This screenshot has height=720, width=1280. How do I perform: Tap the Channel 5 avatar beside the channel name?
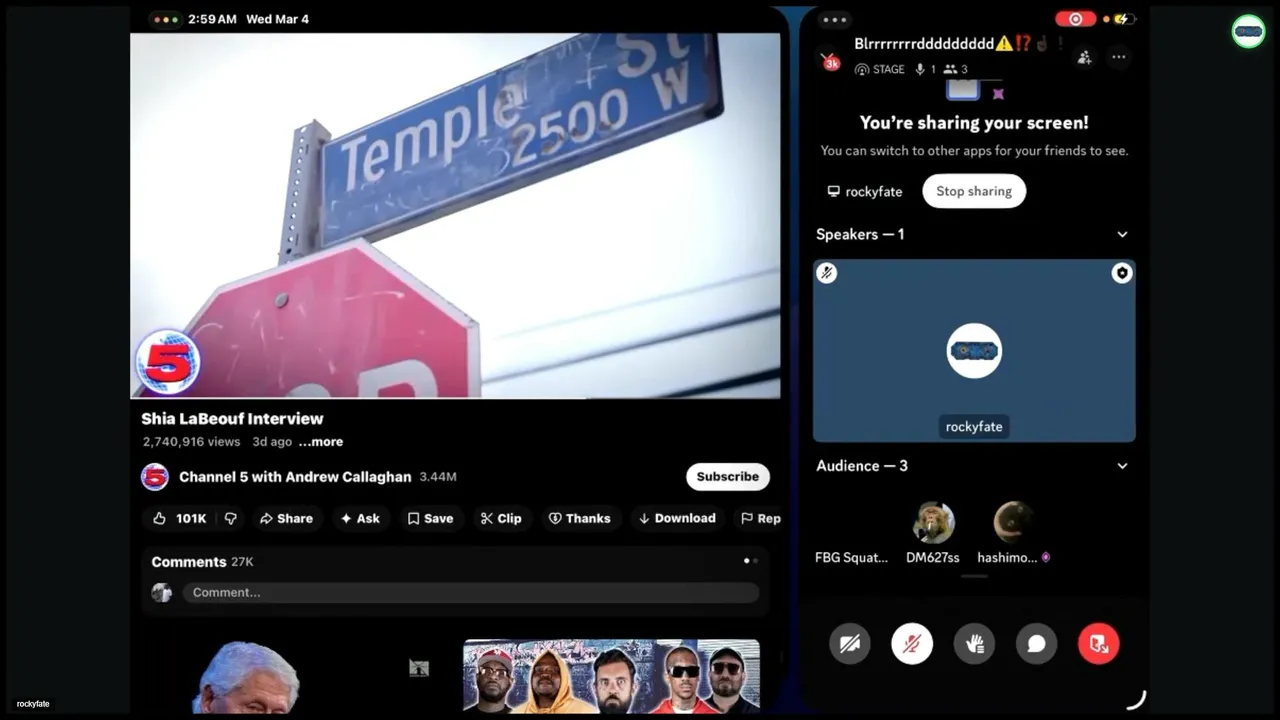155,477
